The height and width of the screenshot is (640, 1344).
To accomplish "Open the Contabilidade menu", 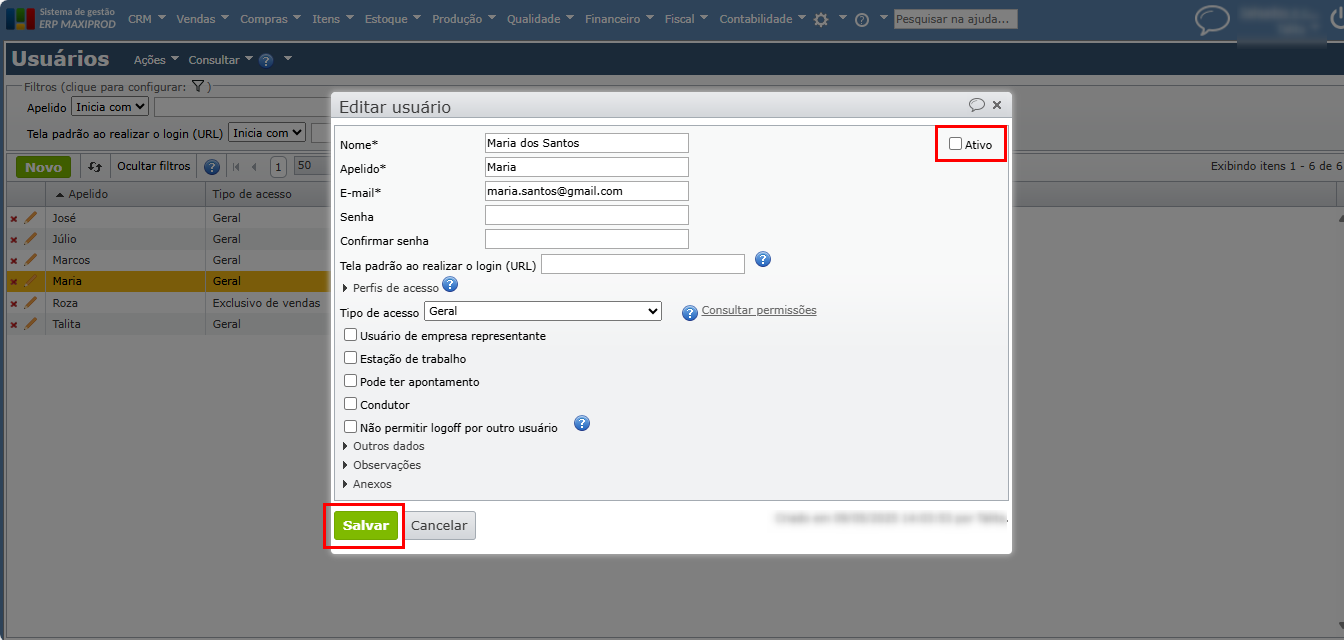I will 762,19.
